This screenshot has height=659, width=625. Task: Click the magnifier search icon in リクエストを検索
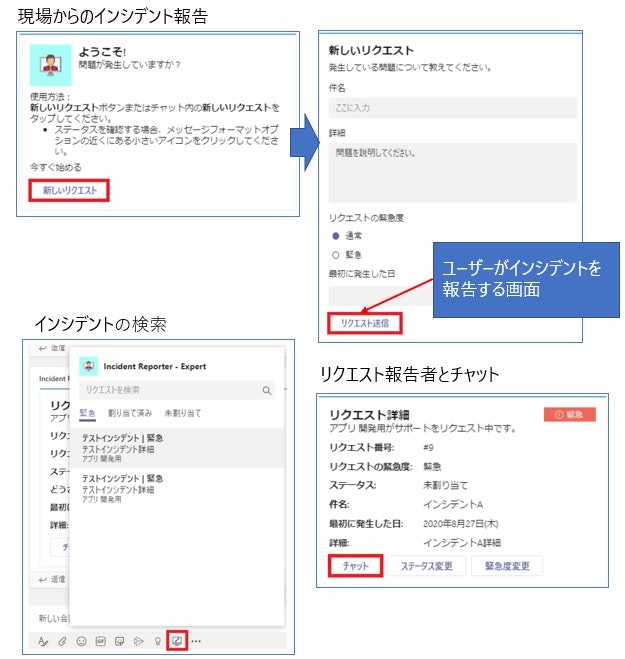point(266,390)
